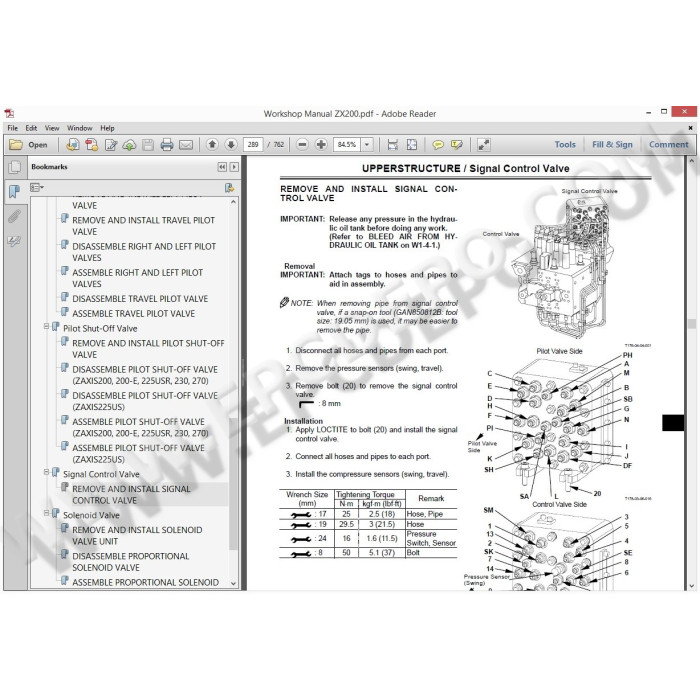Print the document via printer icon
This screenshot has width=700, height=700.
[167, 145]
